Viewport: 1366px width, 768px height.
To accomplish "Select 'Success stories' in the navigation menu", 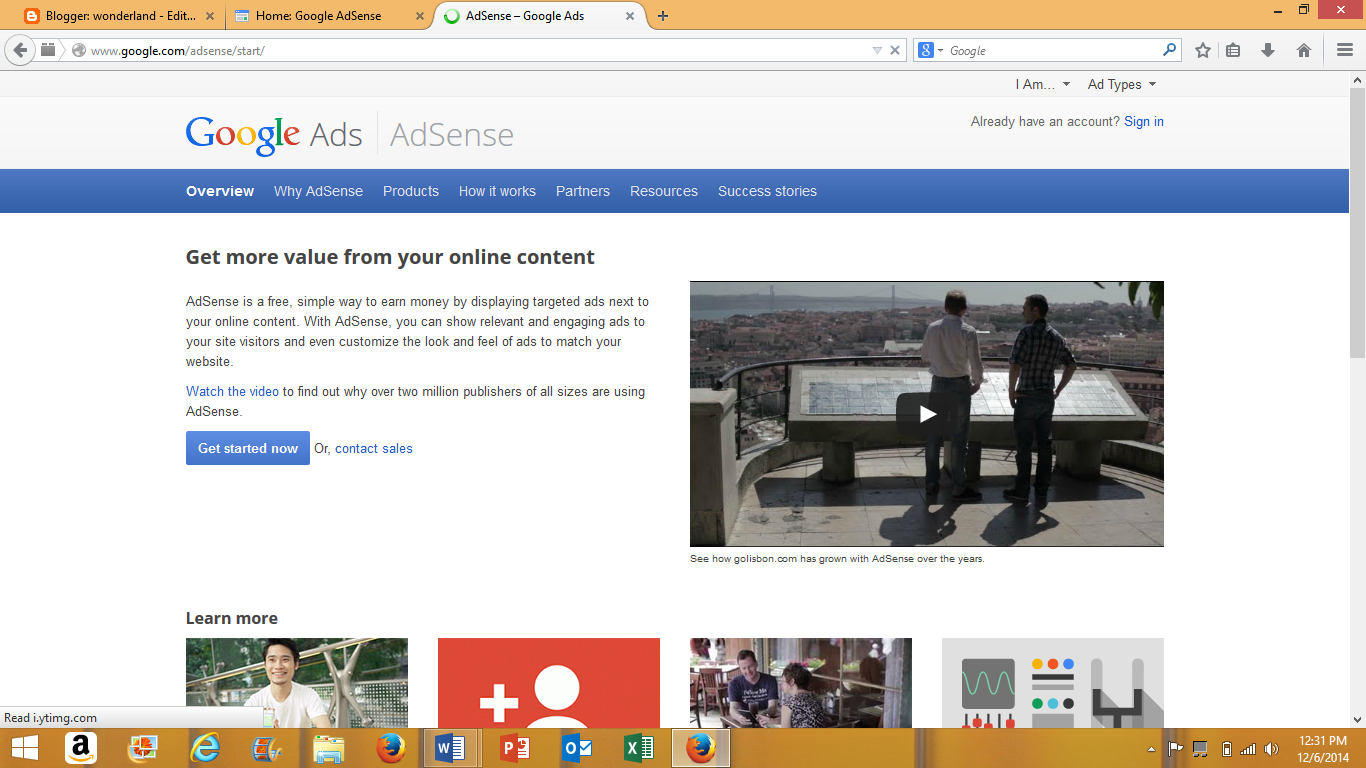I will tap(767, 190).
